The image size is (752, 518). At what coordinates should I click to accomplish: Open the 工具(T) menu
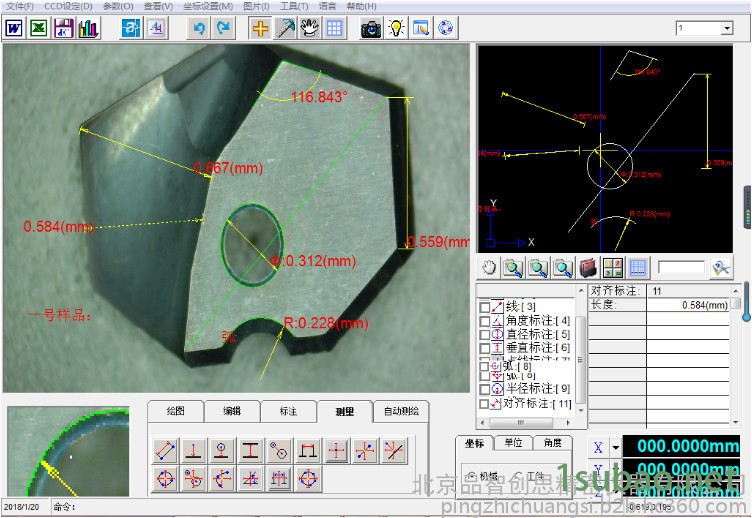click(294, 6)
